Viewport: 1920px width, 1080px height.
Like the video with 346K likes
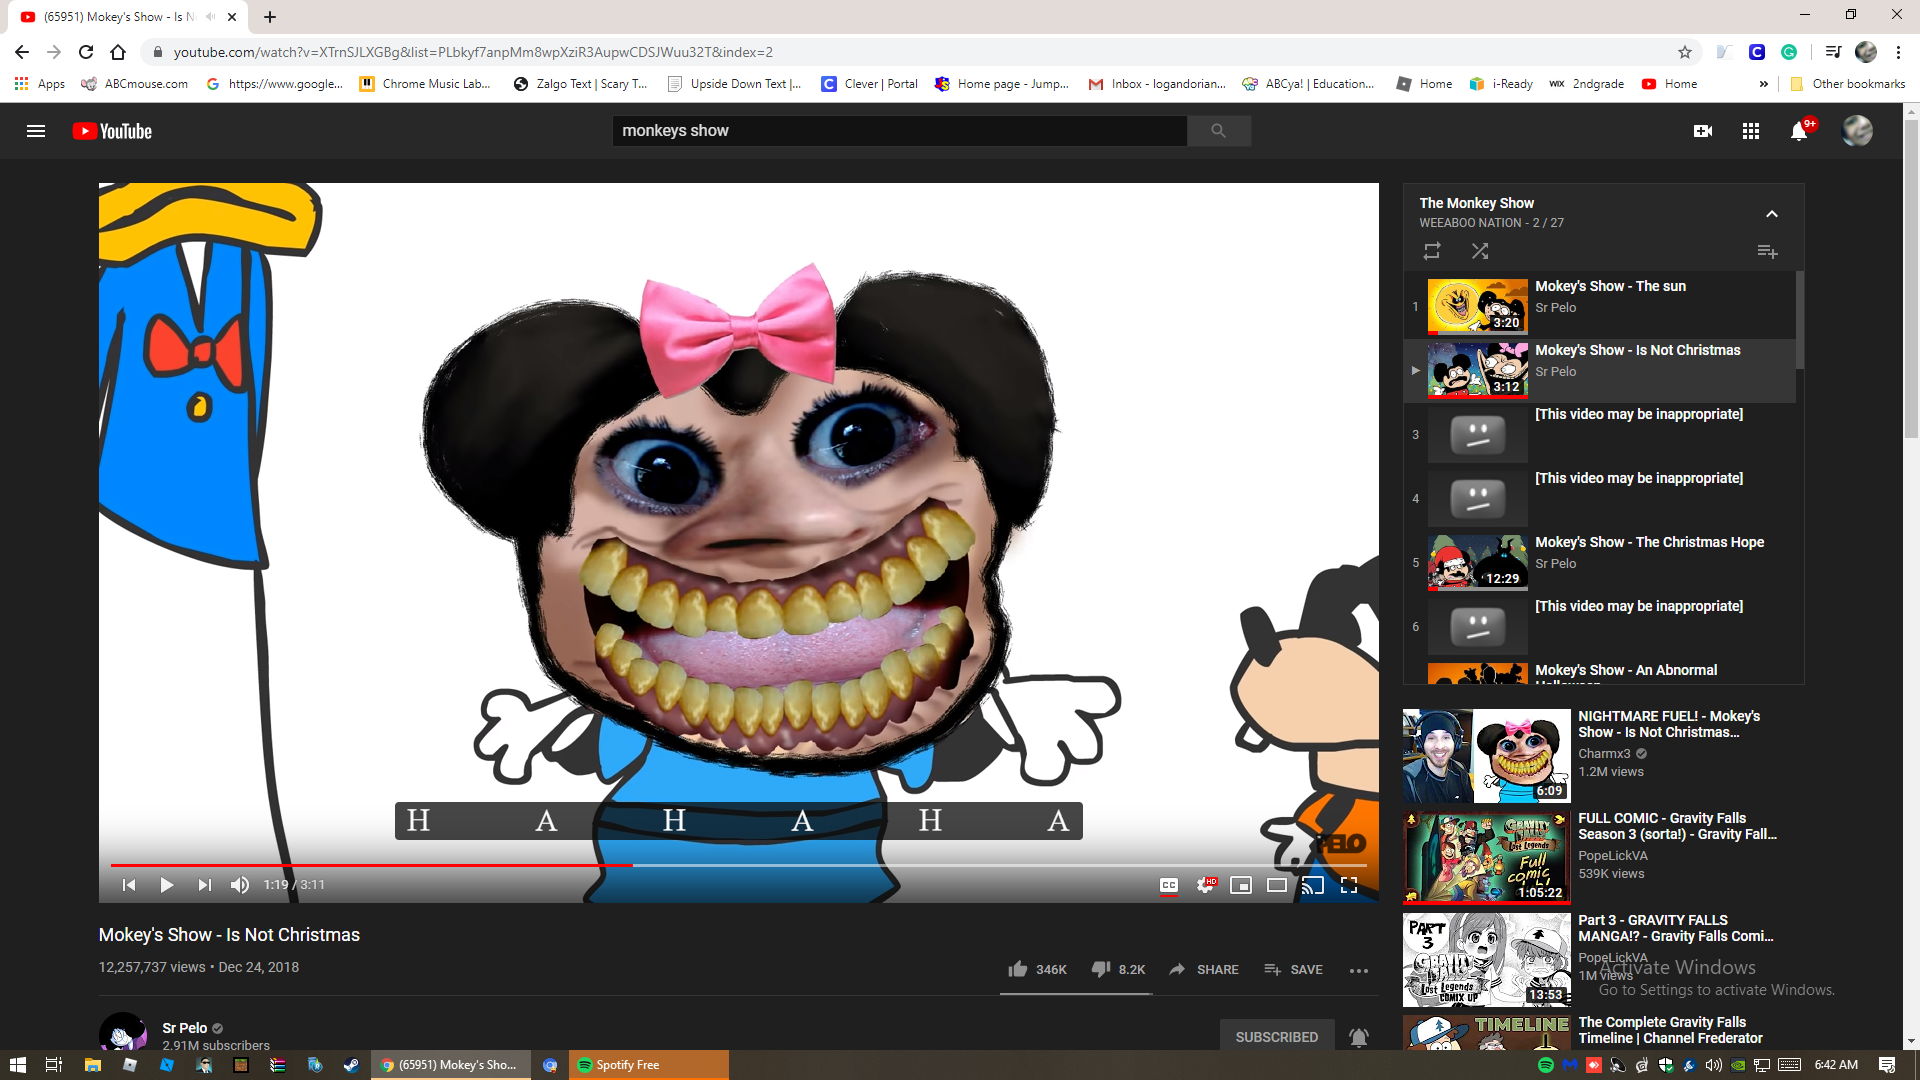pyautogui.click(x=1038, y=970)
